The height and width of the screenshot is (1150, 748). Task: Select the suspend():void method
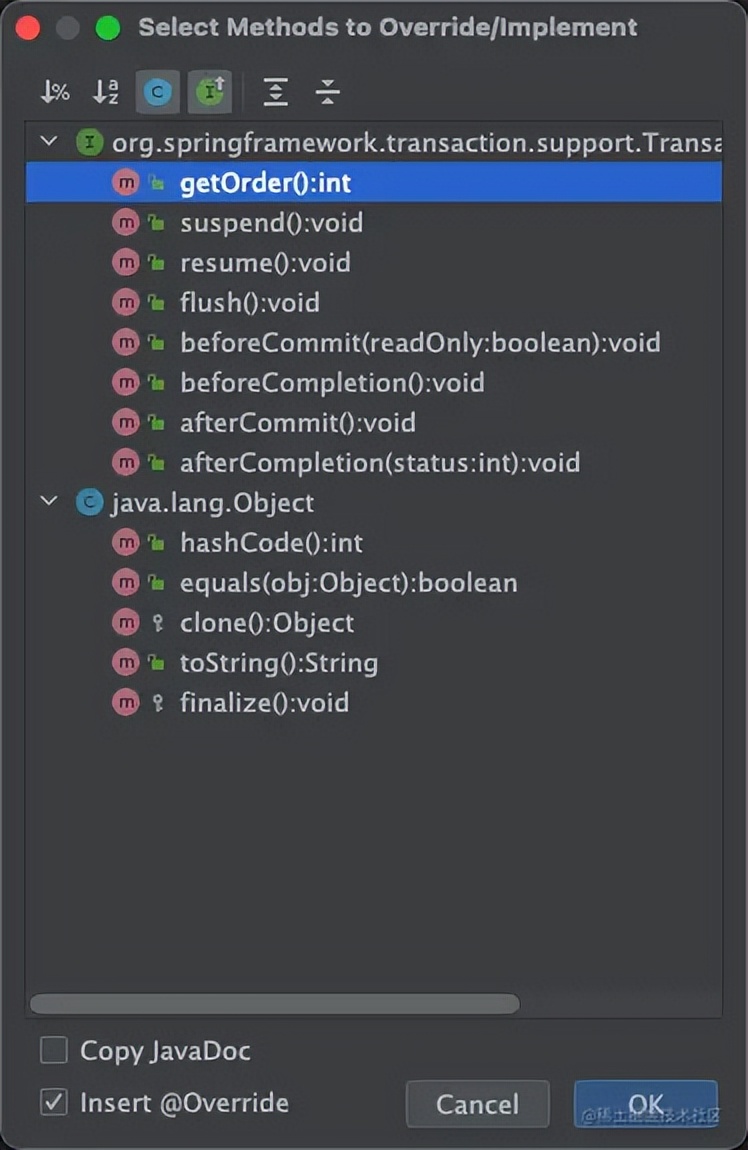270,222
